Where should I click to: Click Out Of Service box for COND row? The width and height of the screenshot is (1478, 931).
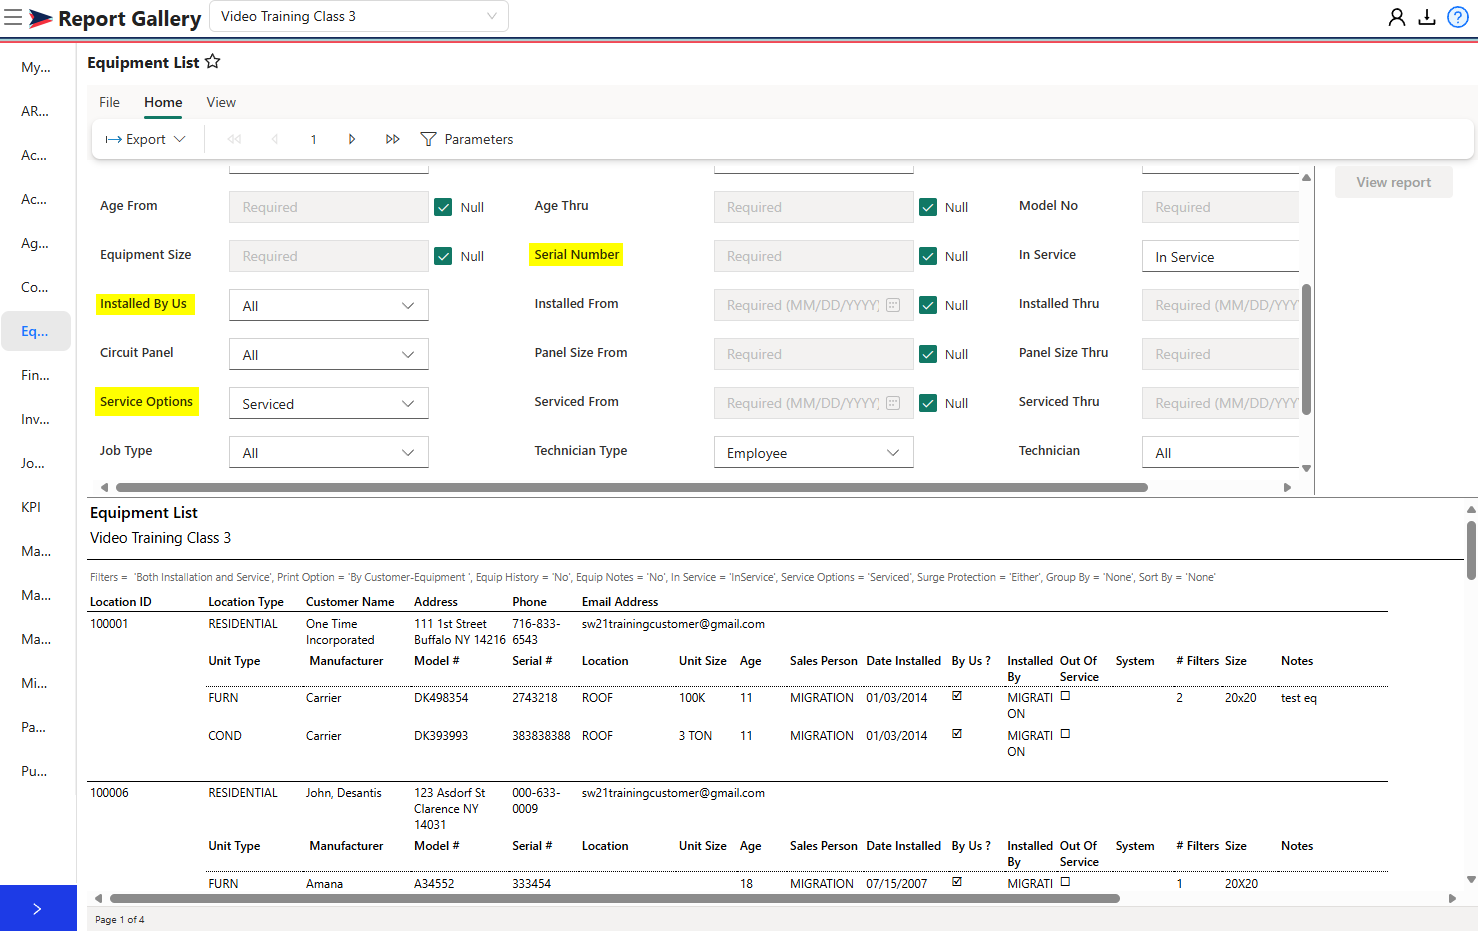point(1065,734)
